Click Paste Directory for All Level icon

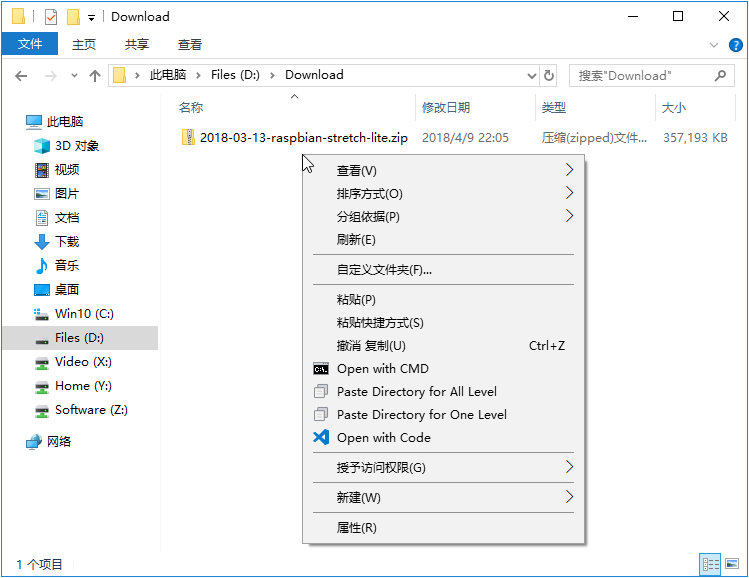click(x=321, y=392)
